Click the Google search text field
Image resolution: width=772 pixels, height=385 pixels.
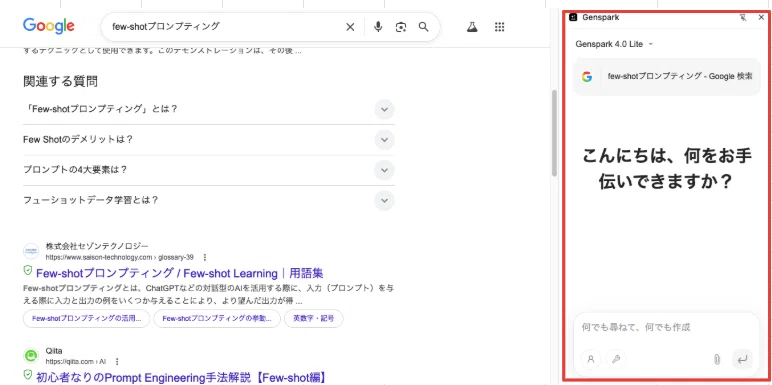click(x=224, y=27)
